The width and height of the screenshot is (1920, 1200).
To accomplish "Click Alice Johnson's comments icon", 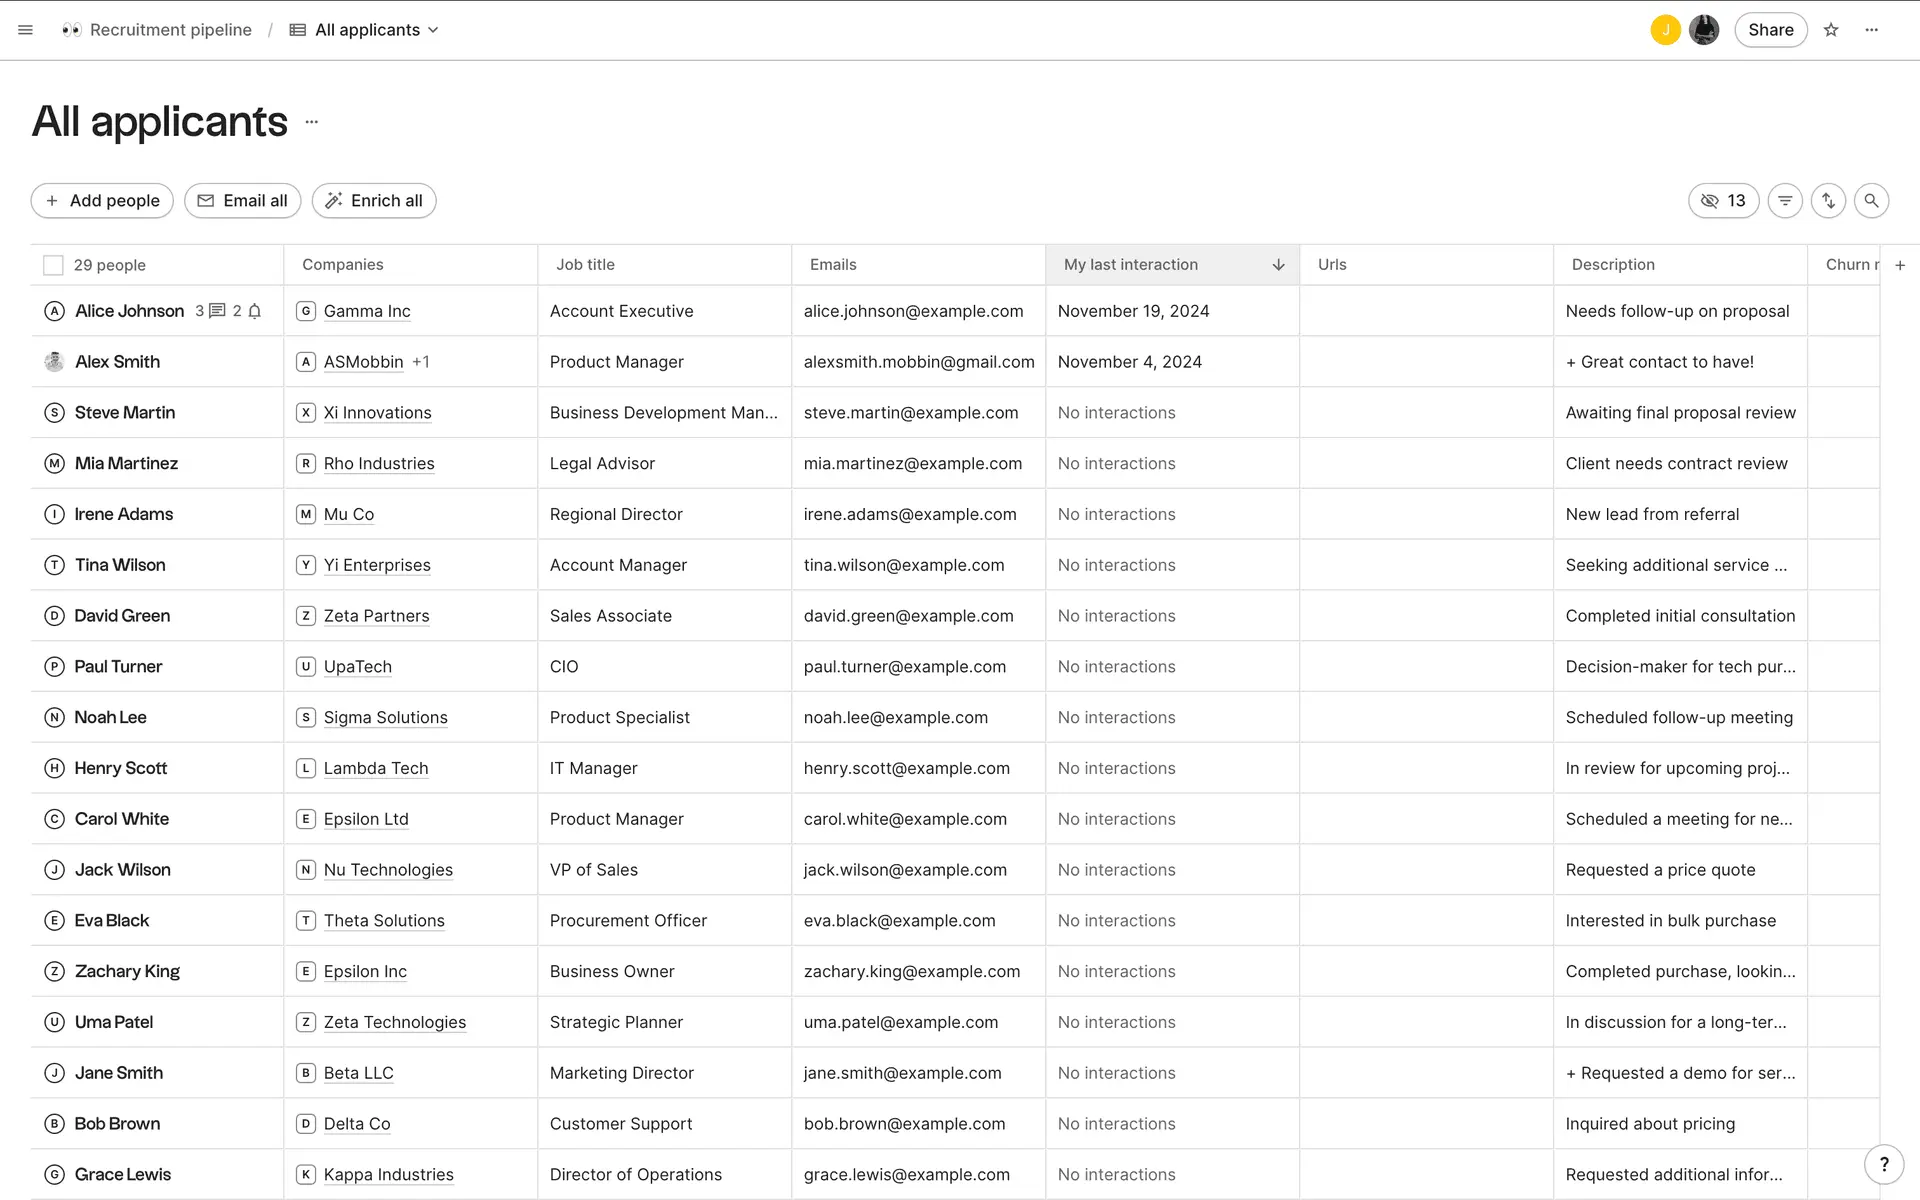I will 217,311.
